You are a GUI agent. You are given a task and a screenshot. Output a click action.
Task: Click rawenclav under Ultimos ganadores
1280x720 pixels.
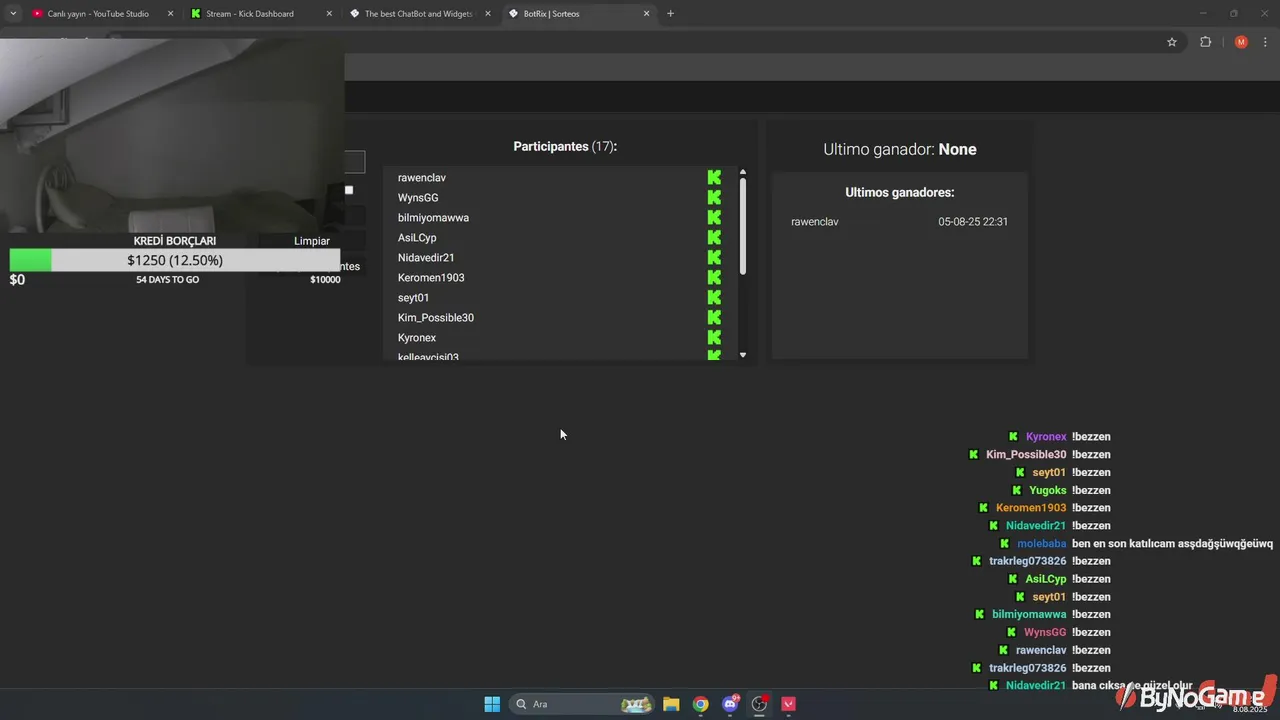point(815,222)
